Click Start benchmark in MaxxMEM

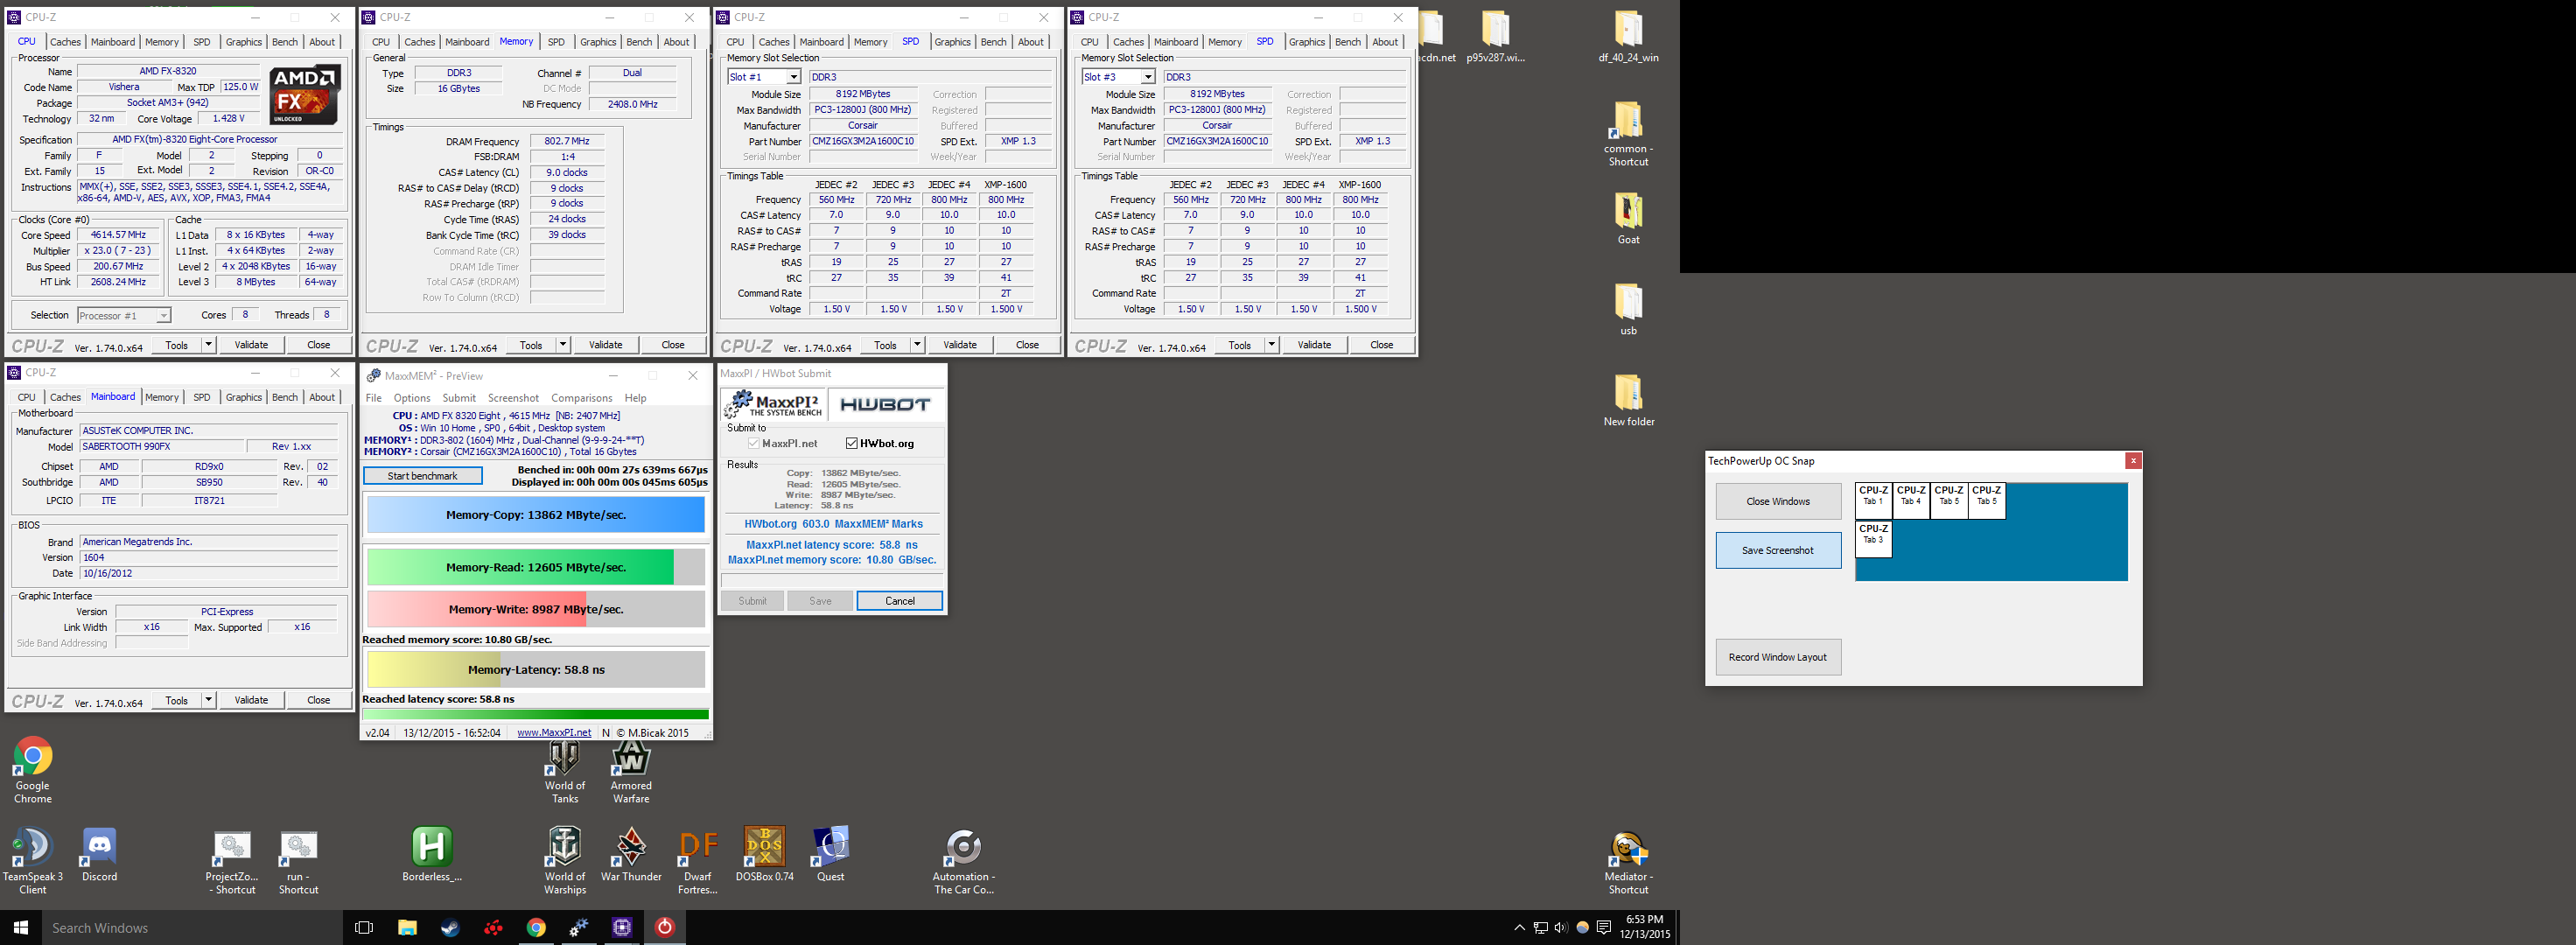click(422, 476)
